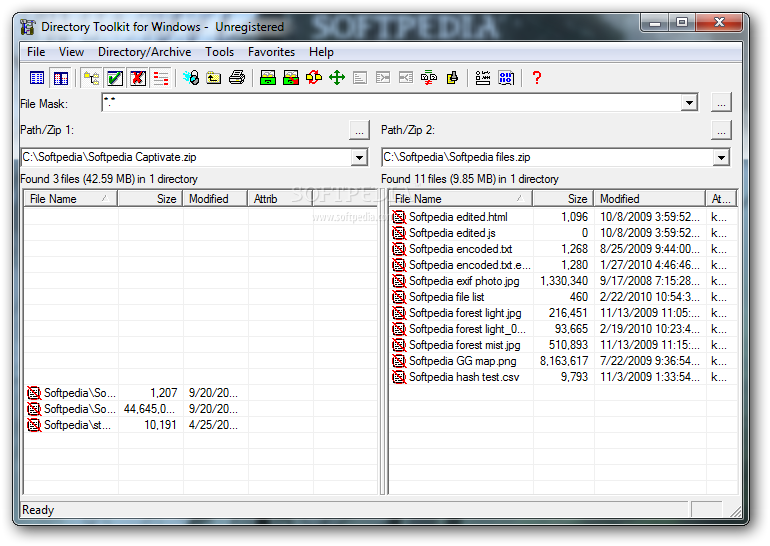Click the yellow stamp toolbar icon
Viewport: 770px width, 546px height.
coord(452,78)
